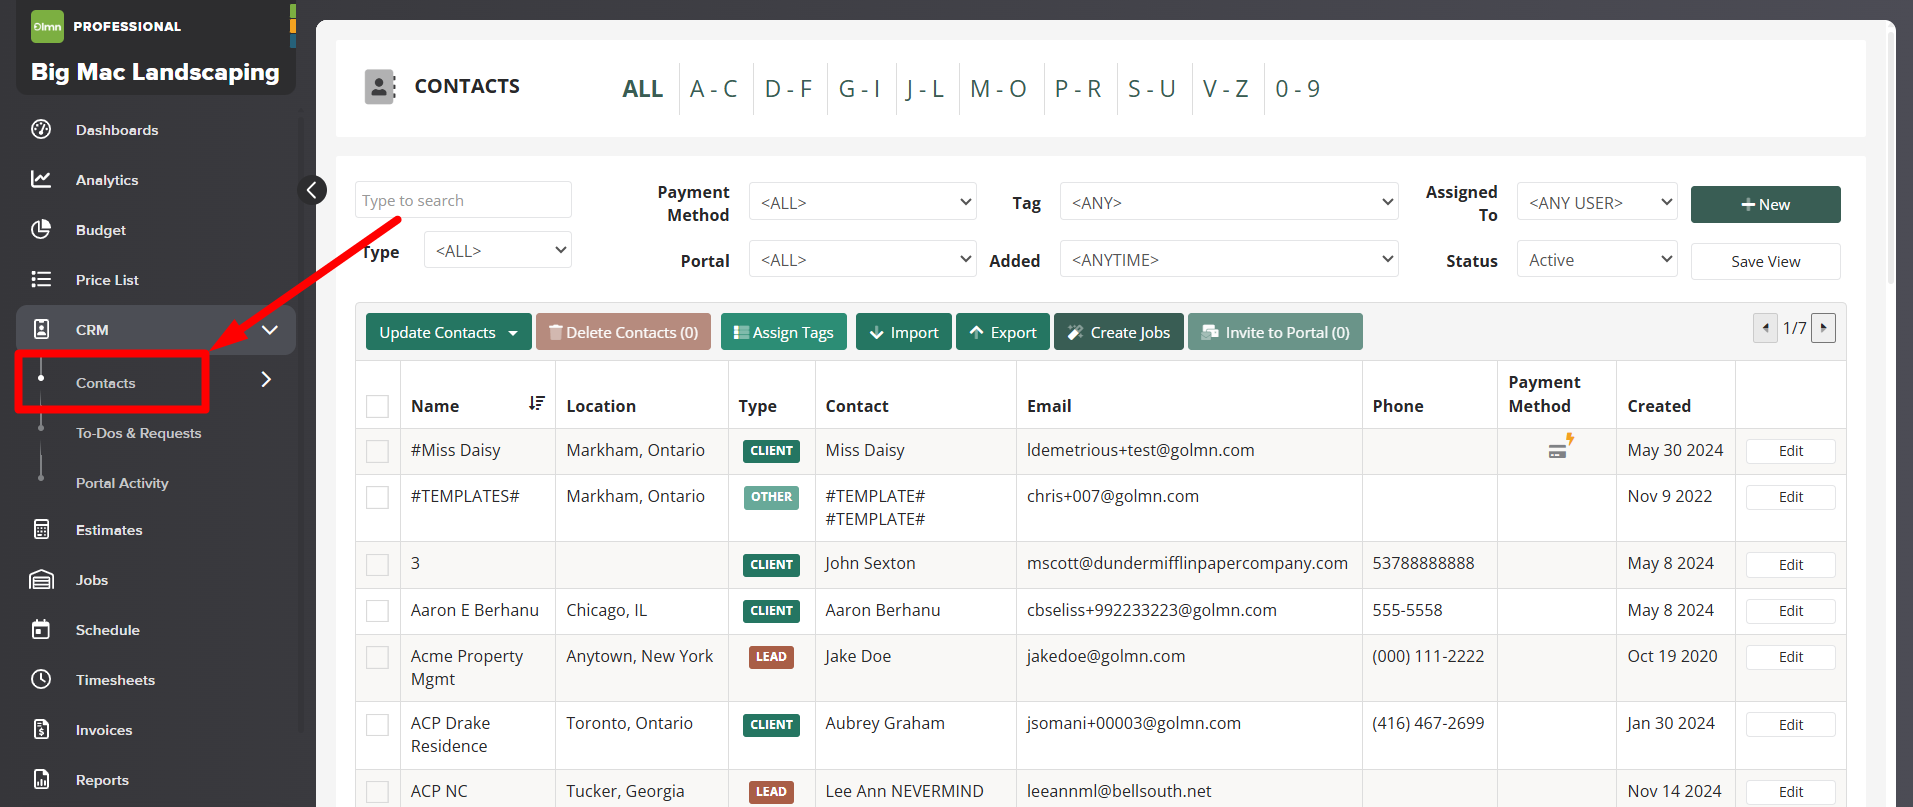Open the Estimates calculator icon
Screen dimensions: 1913x807
(41, 529)
